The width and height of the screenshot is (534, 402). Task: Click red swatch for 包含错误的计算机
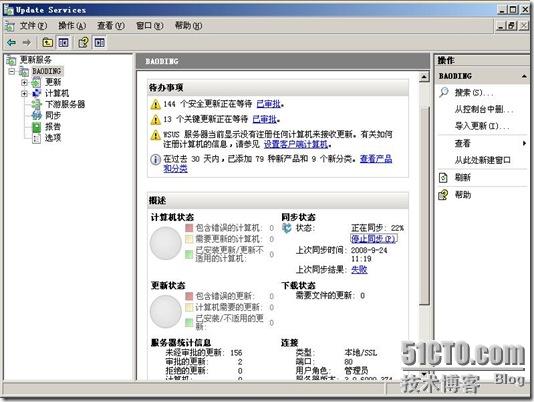(189, 228)
